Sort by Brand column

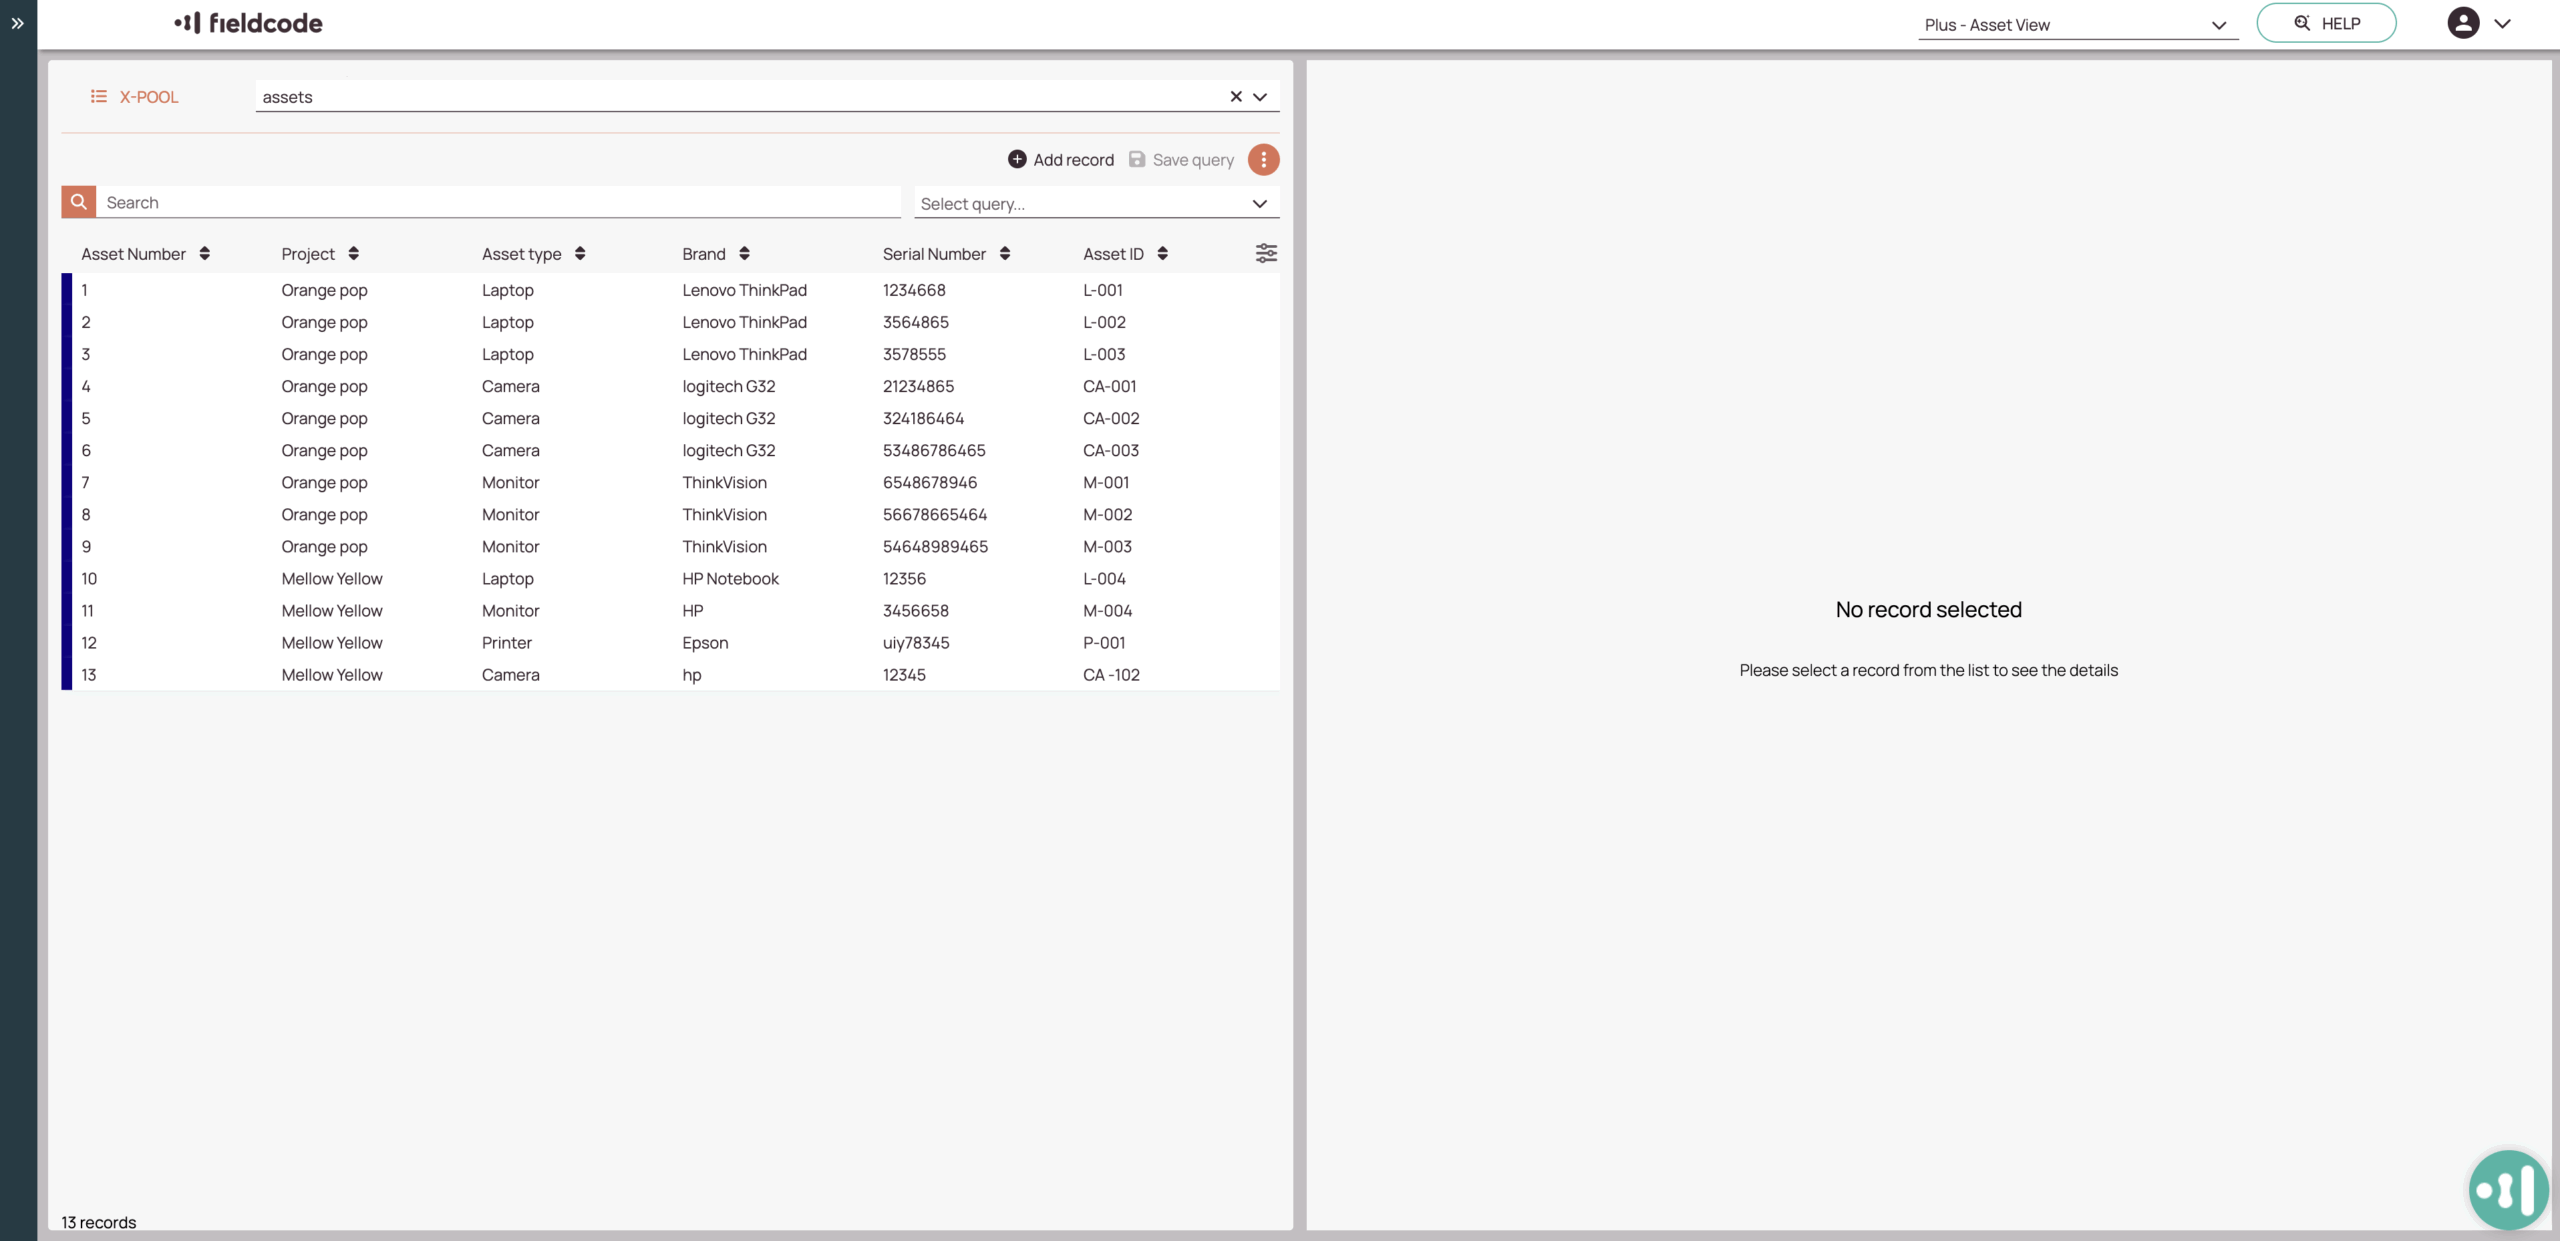point(744,254)
